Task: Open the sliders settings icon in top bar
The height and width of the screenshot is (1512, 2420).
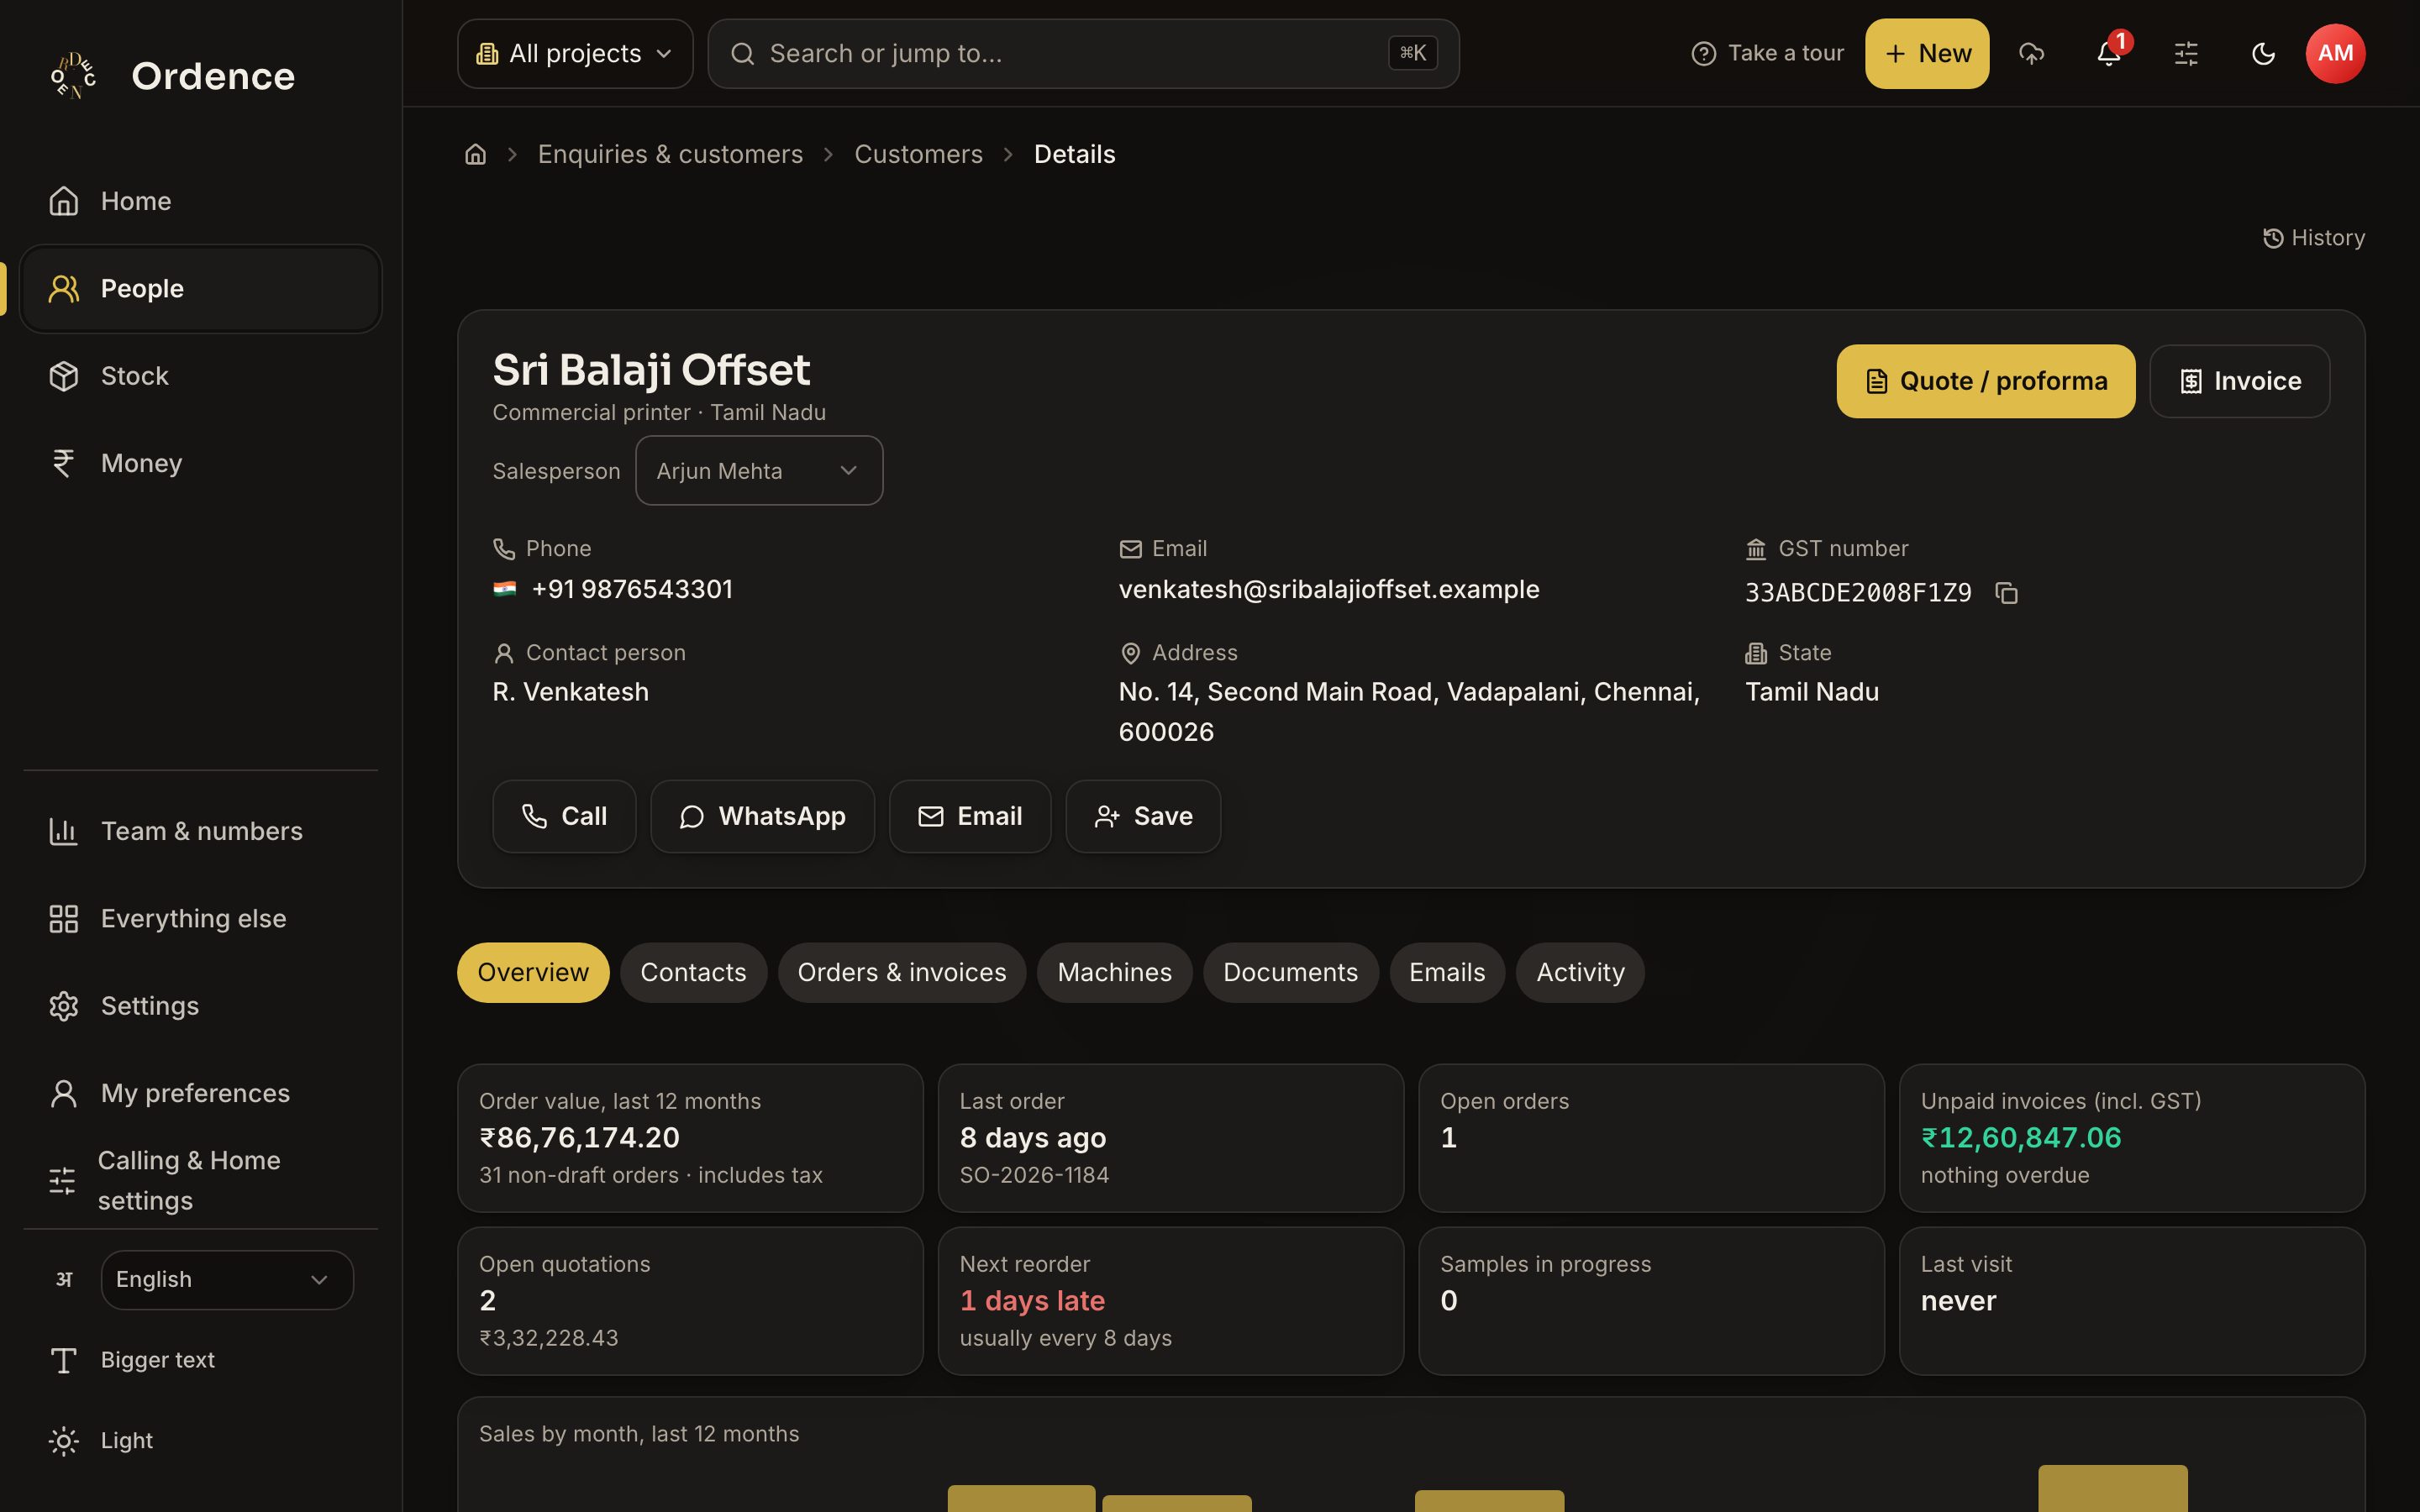Action: (2186, 53)
